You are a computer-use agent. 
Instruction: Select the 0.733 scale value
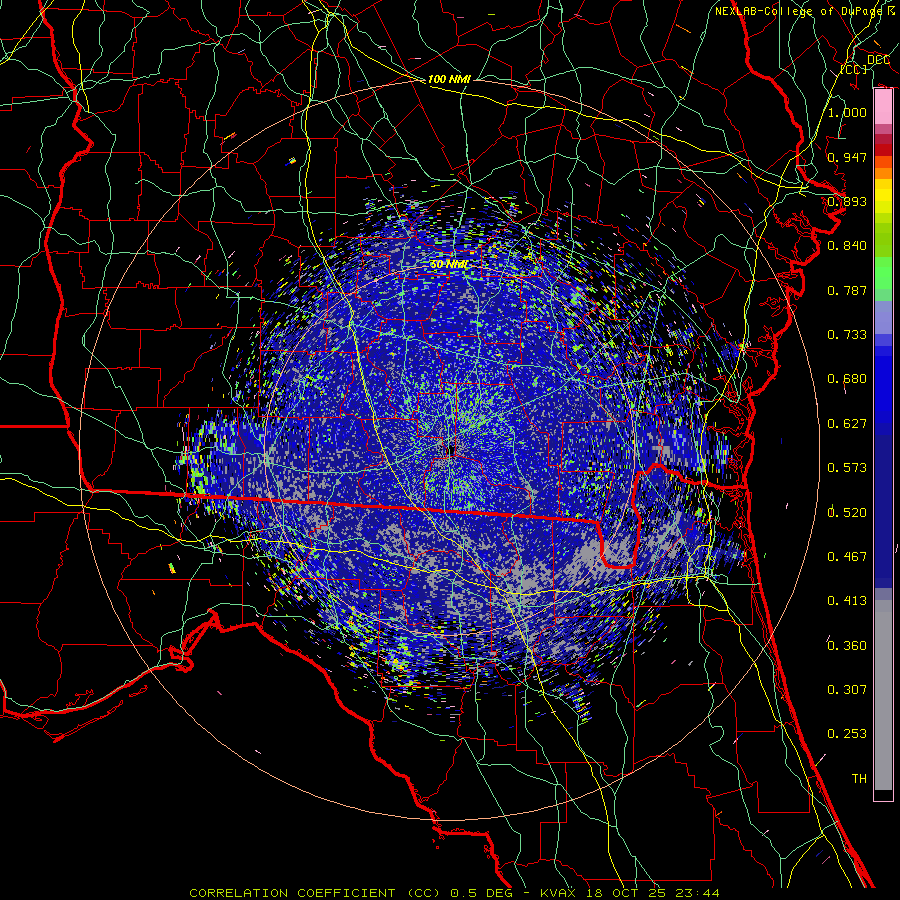[x=847, y=335]
